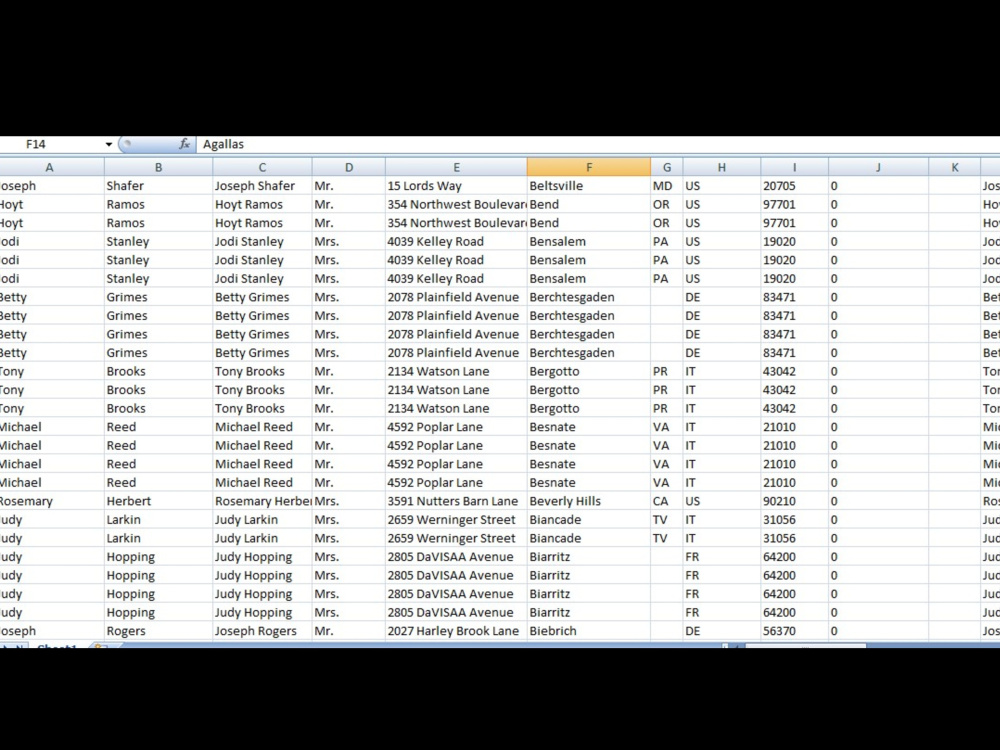Screen dimensions: 1000x750
Task: Click the formula bar containing Agallas
Action: pos(598,144)
